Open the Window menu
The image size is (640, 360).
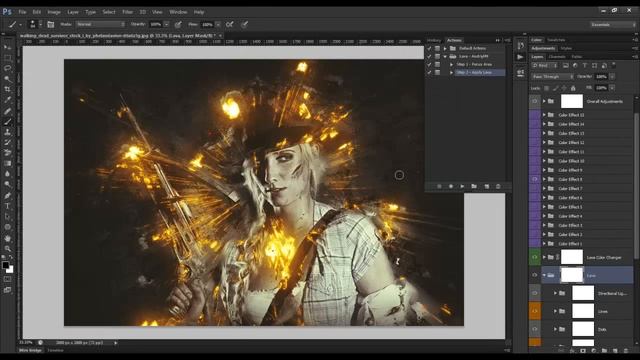178,12
